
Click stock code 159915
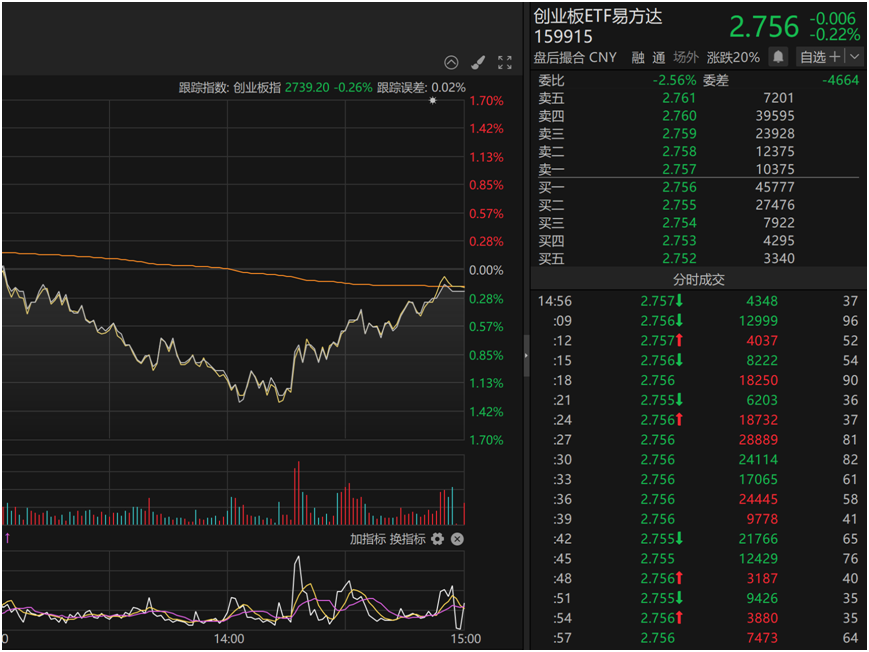tap(563, 37)
